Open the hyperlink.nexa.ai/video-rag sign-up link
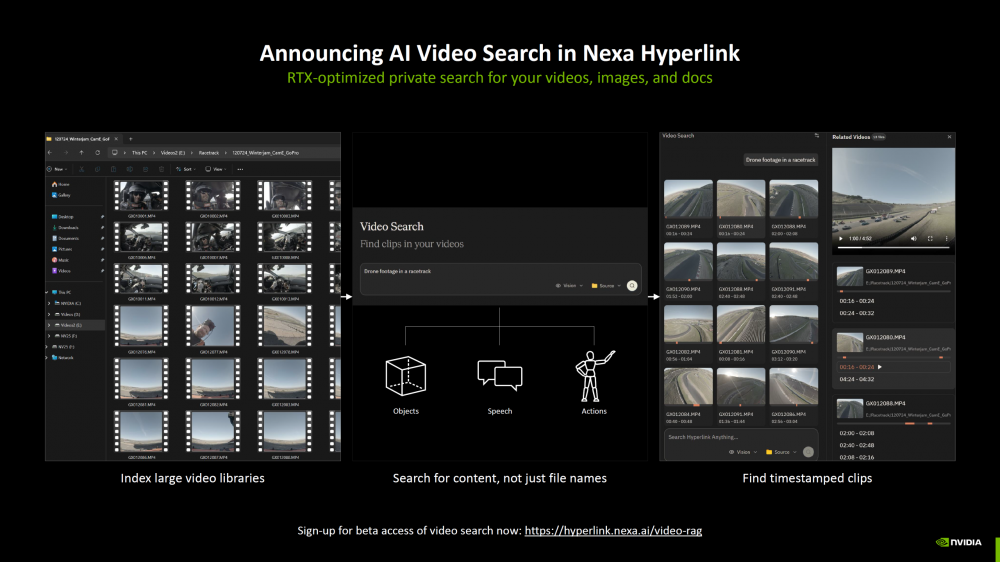Image resolution: width=1000 pixels, height=562 pixels. pos(613,530)
